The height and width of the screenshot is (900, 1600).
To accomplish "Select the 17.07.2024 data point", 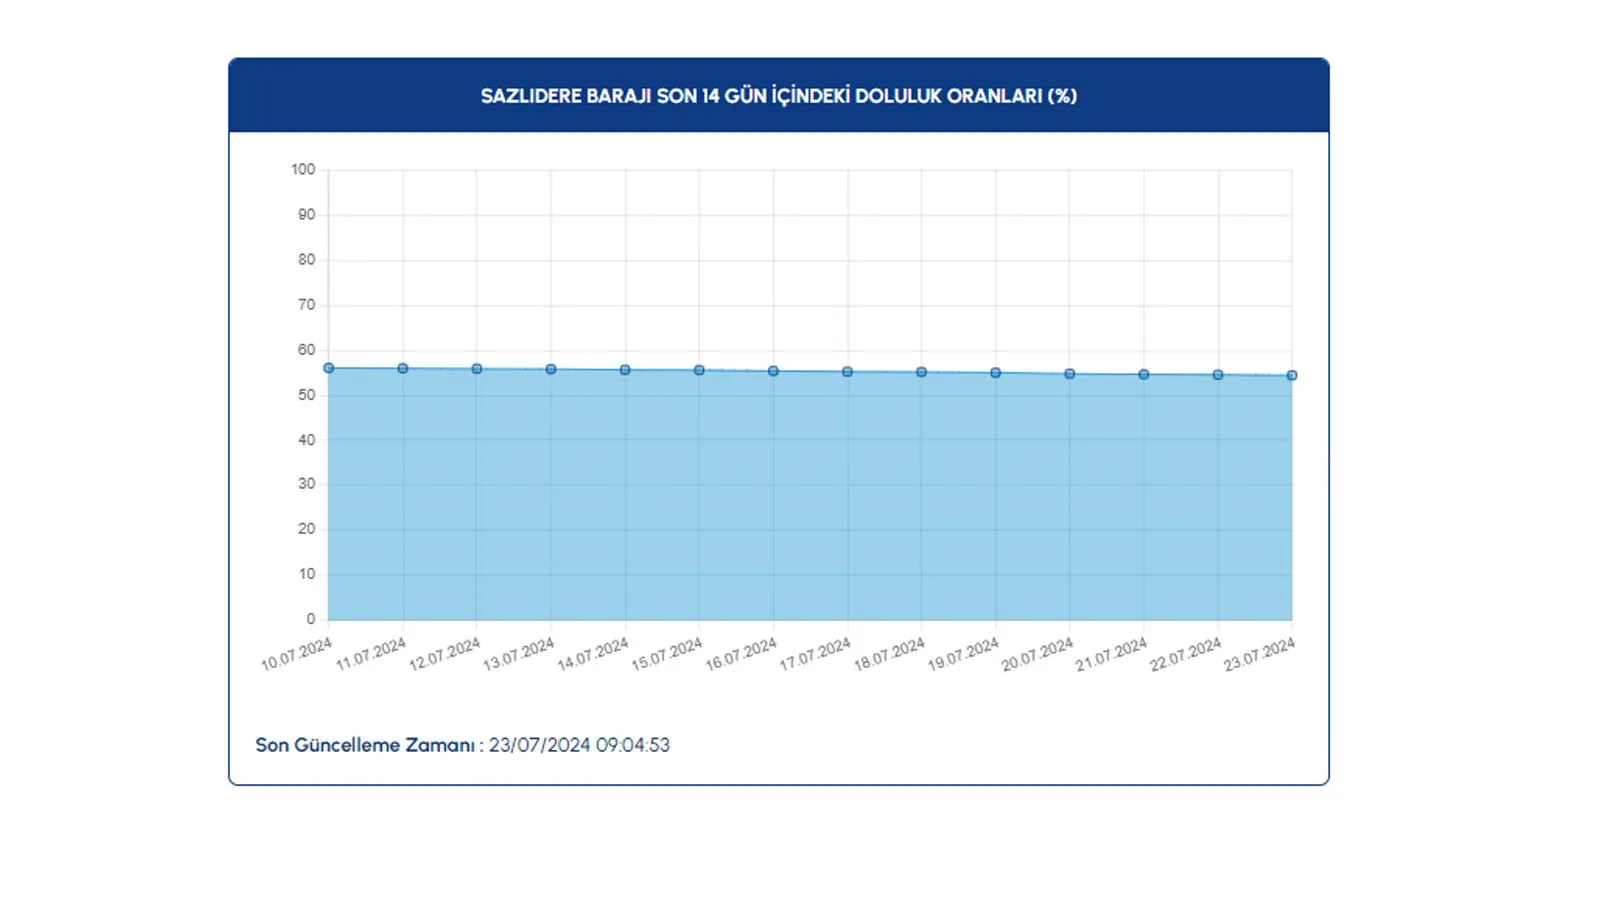I will click(x=849, y=371).
